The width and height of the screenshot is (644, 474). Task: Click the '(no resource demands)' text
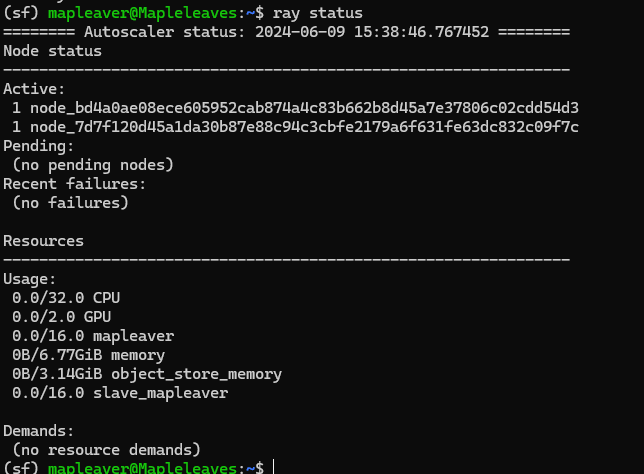[106, 450]
